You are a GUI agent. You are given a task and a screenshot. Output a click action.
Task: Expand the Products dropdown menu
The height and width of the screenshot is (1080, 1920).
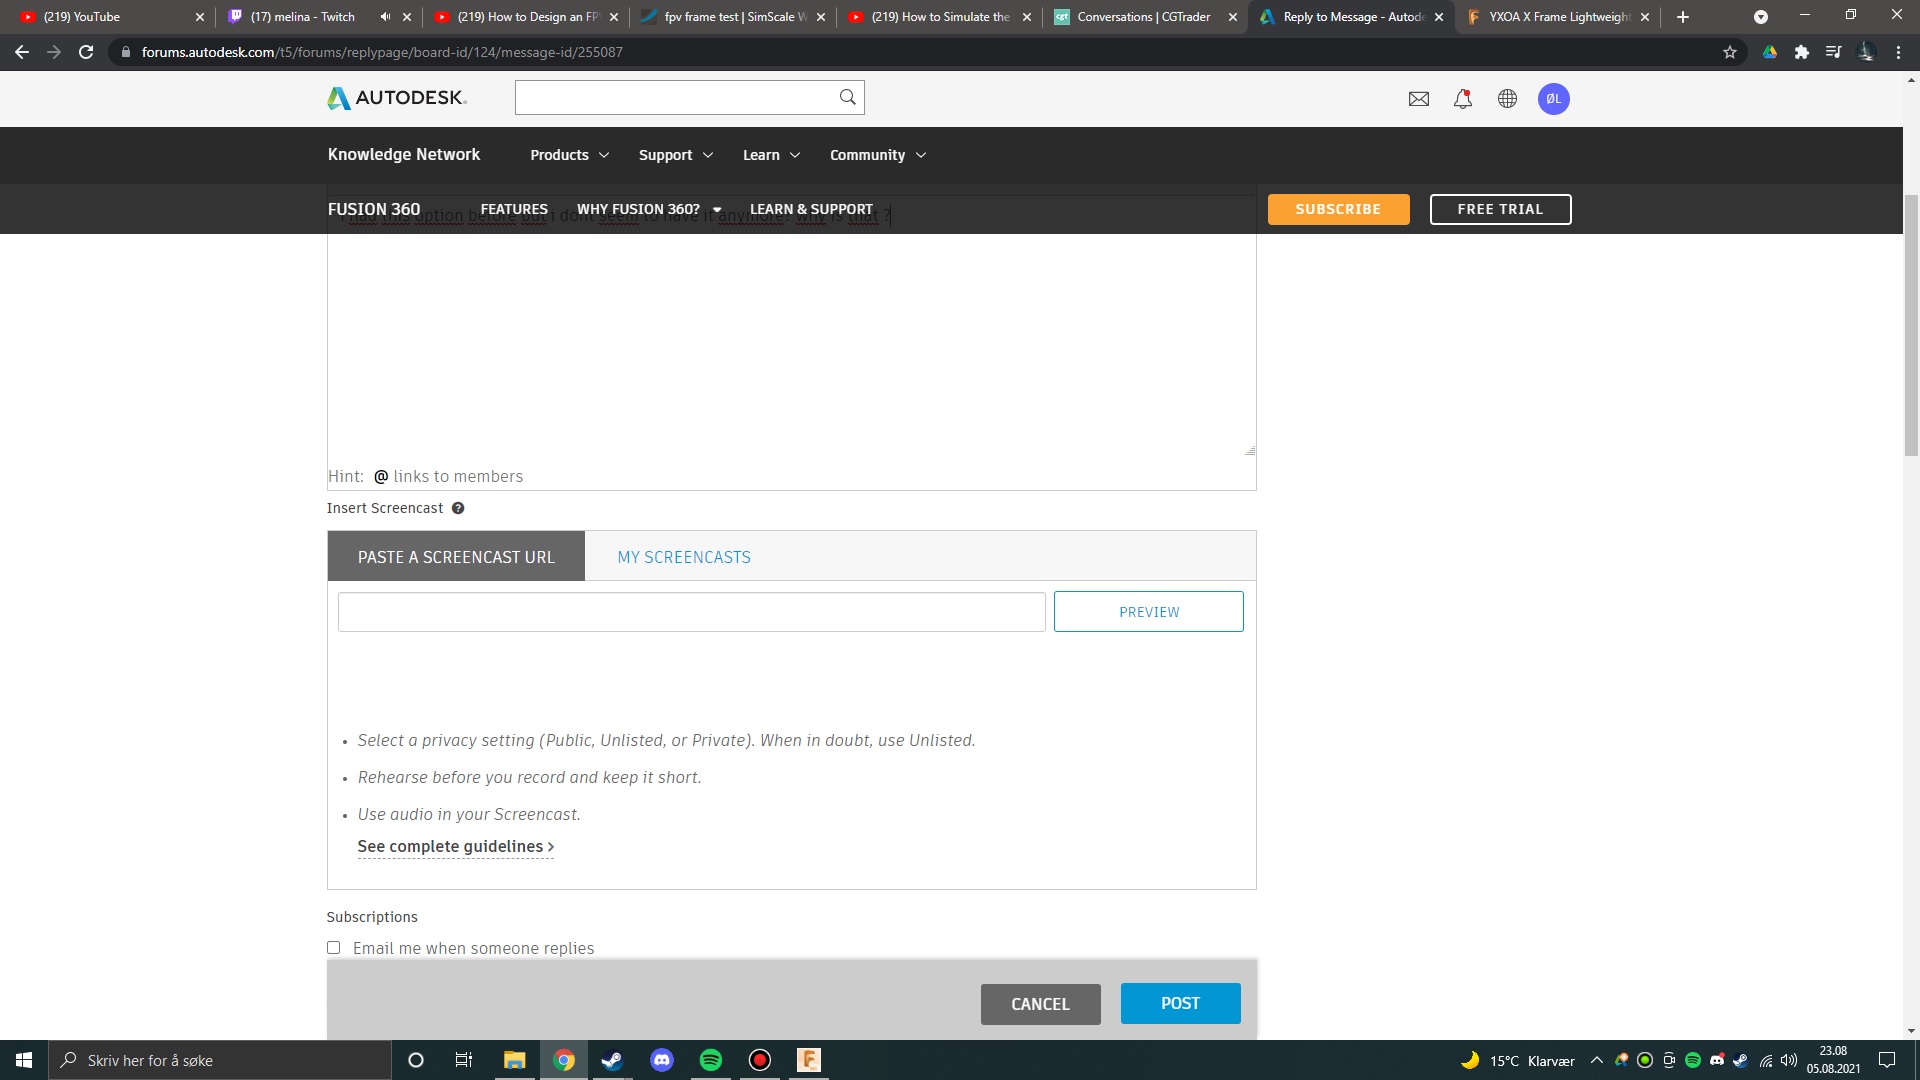pos(569,155)
